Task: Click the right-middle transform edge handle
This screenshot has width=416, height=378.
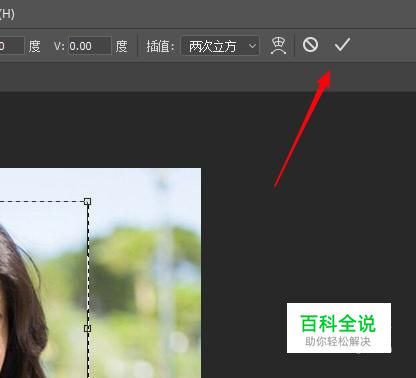Action: pyautogui.click(x=87, y=328)
